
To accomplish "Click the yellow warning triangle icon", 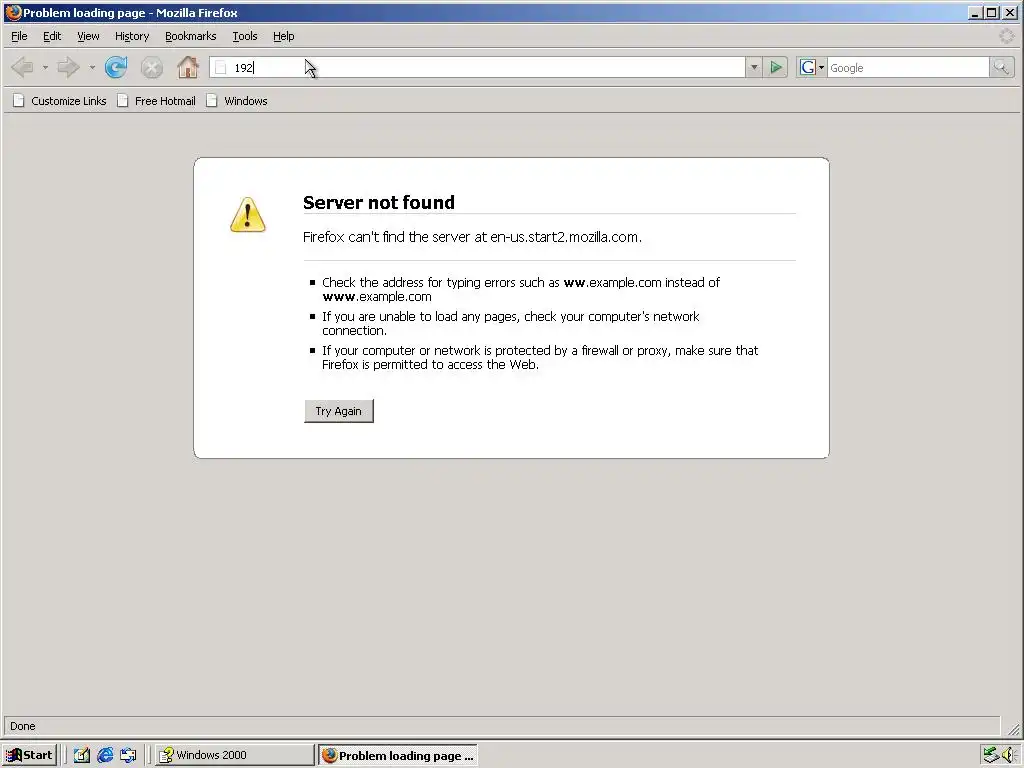I will pyautogui.click(x=248, y=214).
